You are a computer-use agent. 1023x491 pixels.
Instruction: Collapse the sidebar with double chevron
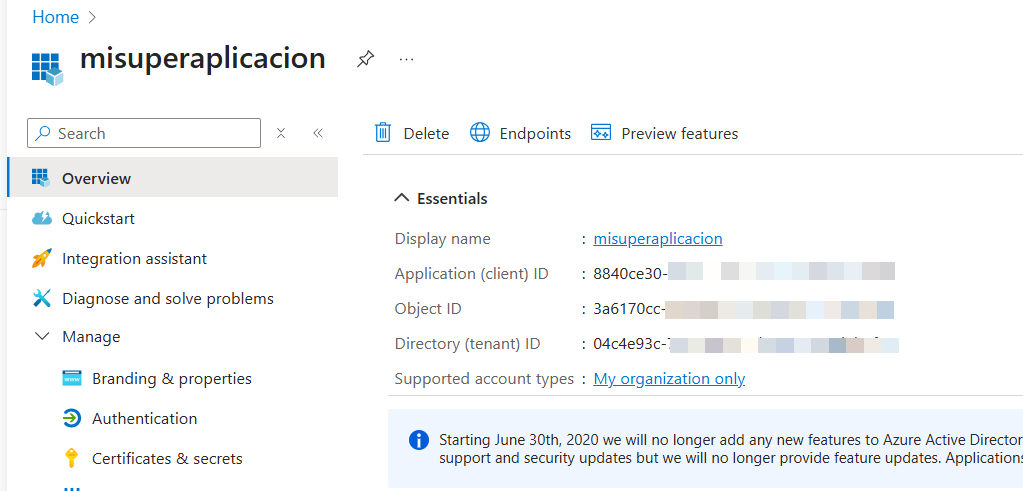coord(318,133)
